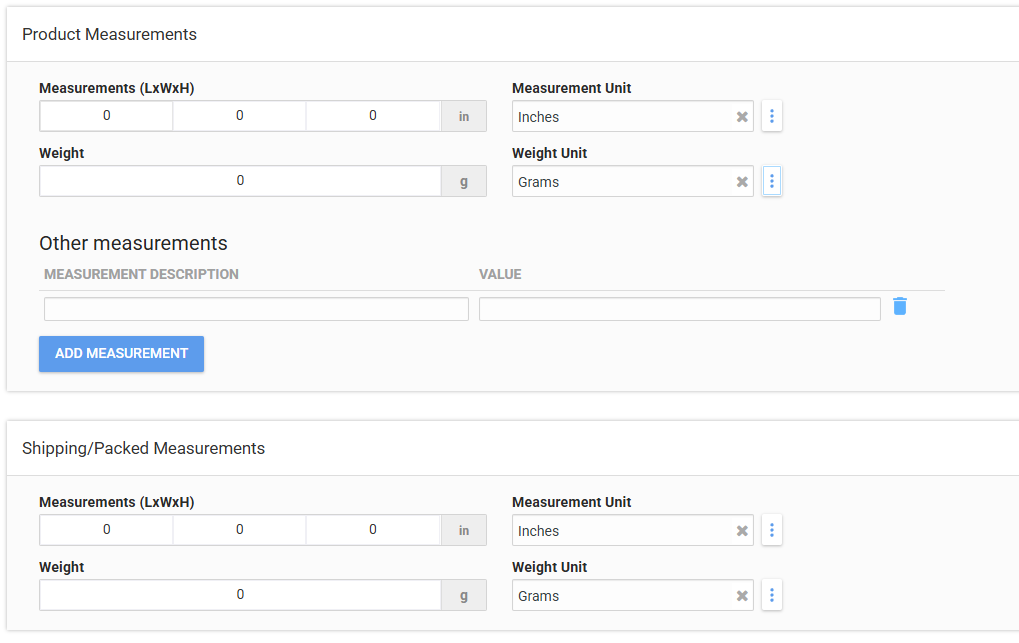The image size is (1019, 643).
Task: Clear Inches in Product Measurement Unit
Action: 742,117
